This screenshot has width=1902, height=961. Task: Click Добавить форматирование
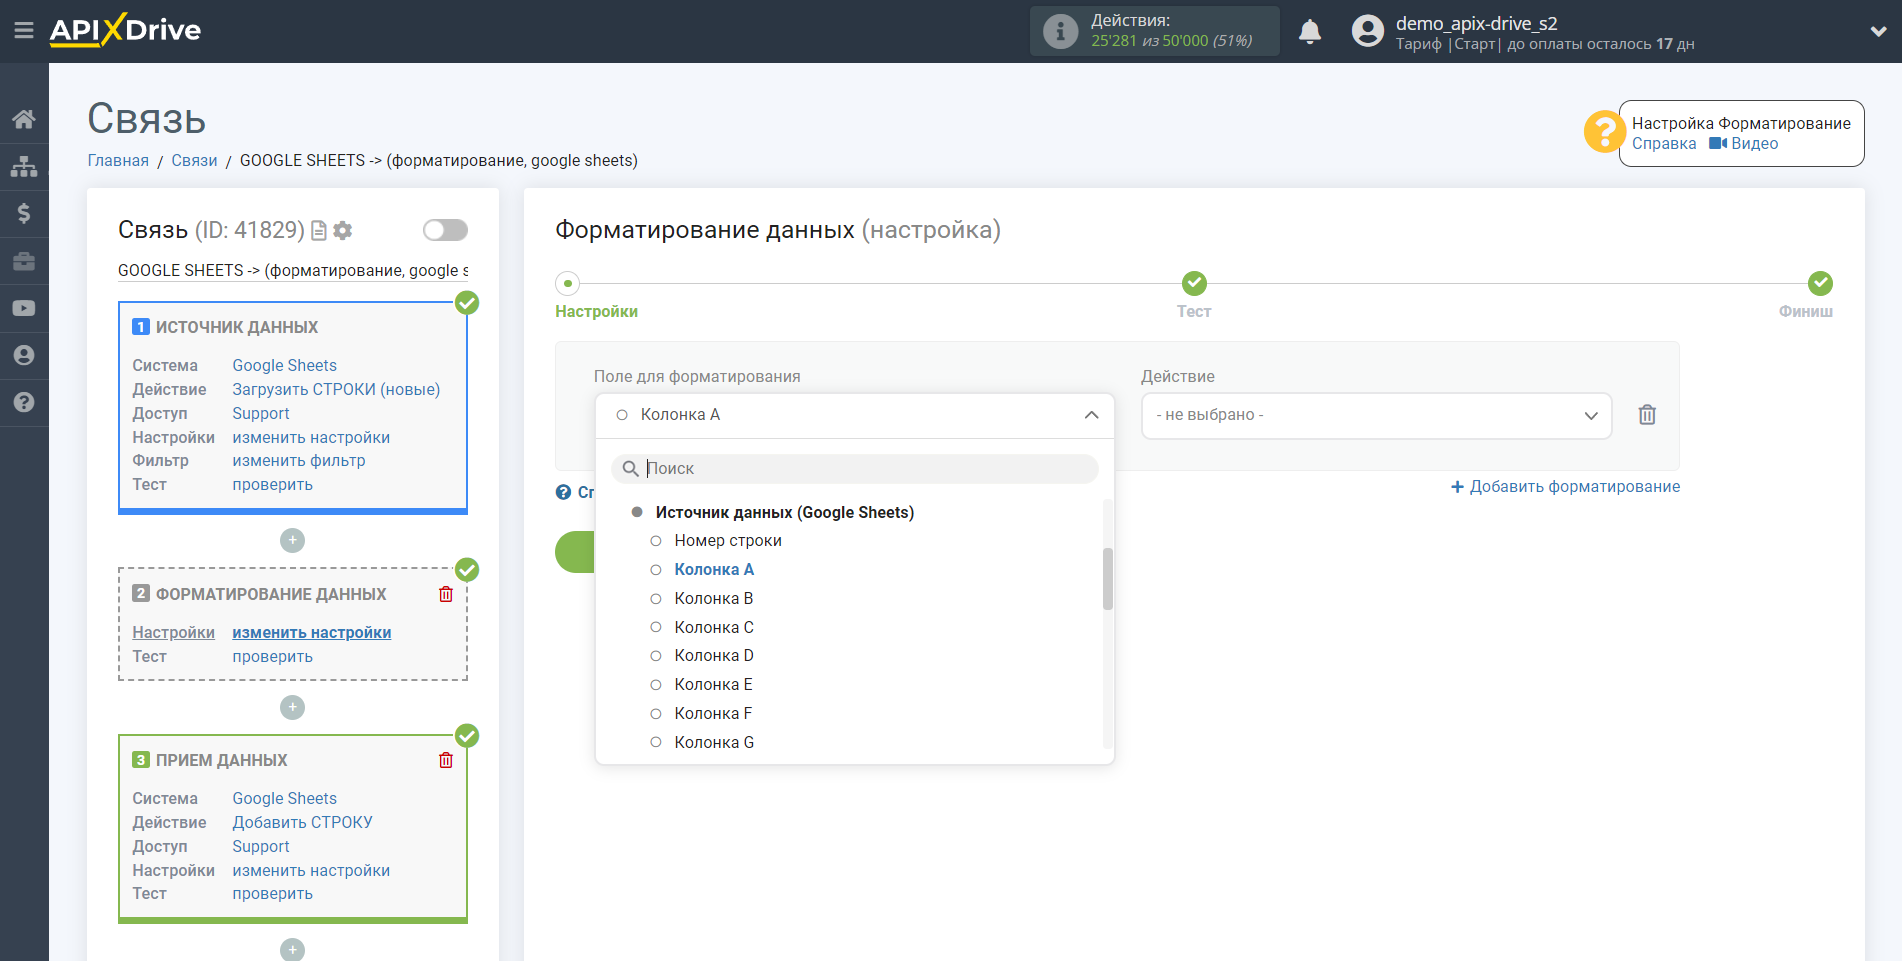pyautogui.click(x=1565, y=487)
